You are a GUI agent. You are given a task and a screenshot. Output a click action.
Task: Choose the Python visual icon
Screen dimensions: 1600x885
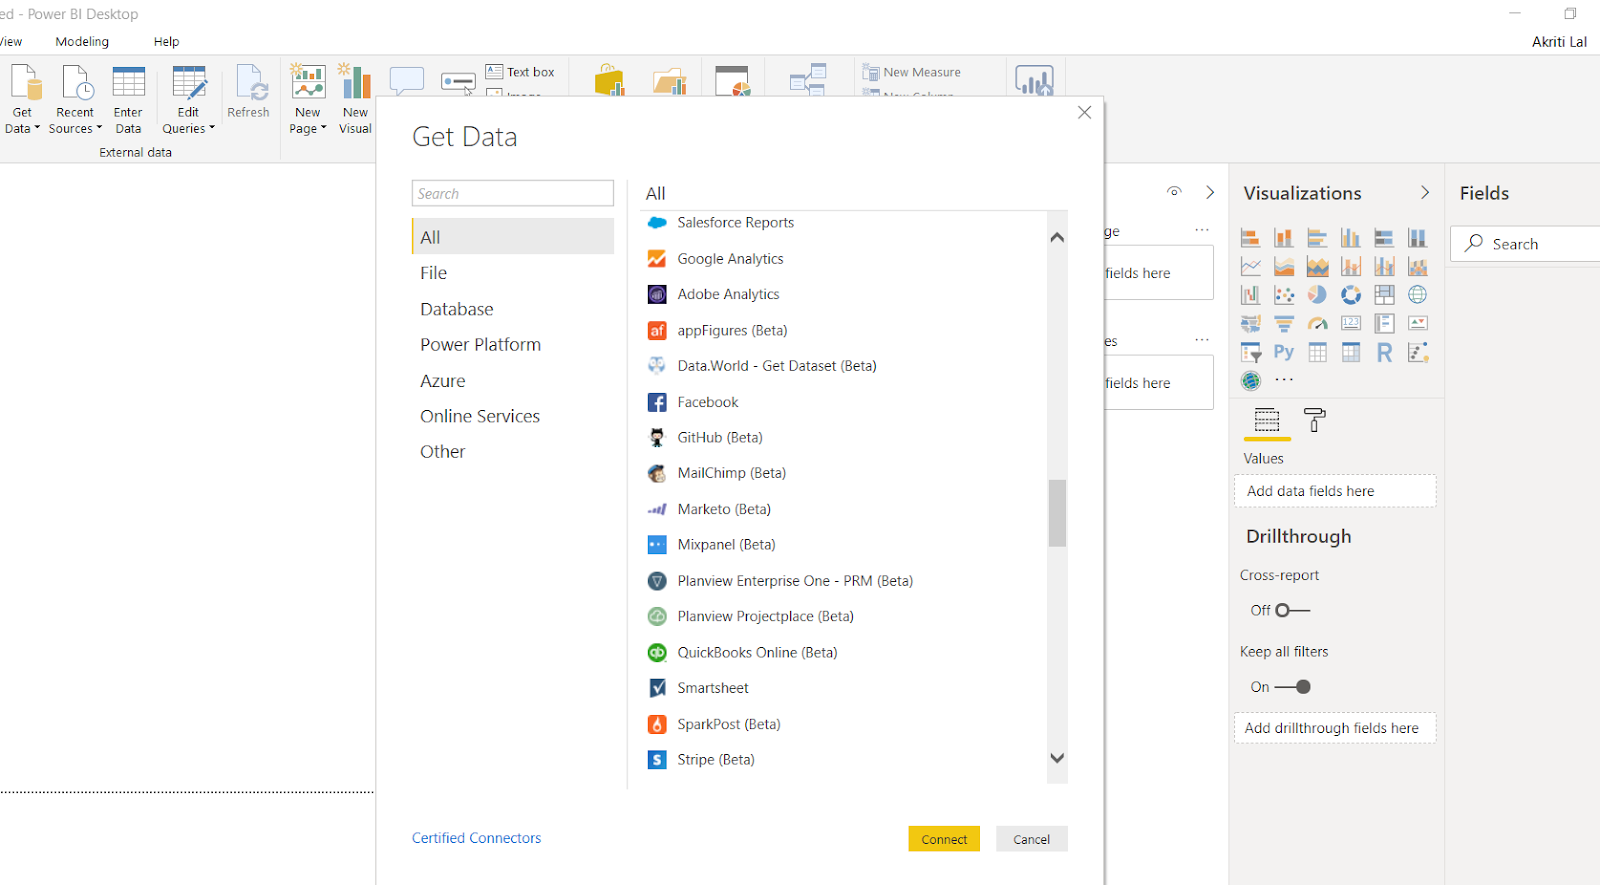click(x=1284, y=352)
